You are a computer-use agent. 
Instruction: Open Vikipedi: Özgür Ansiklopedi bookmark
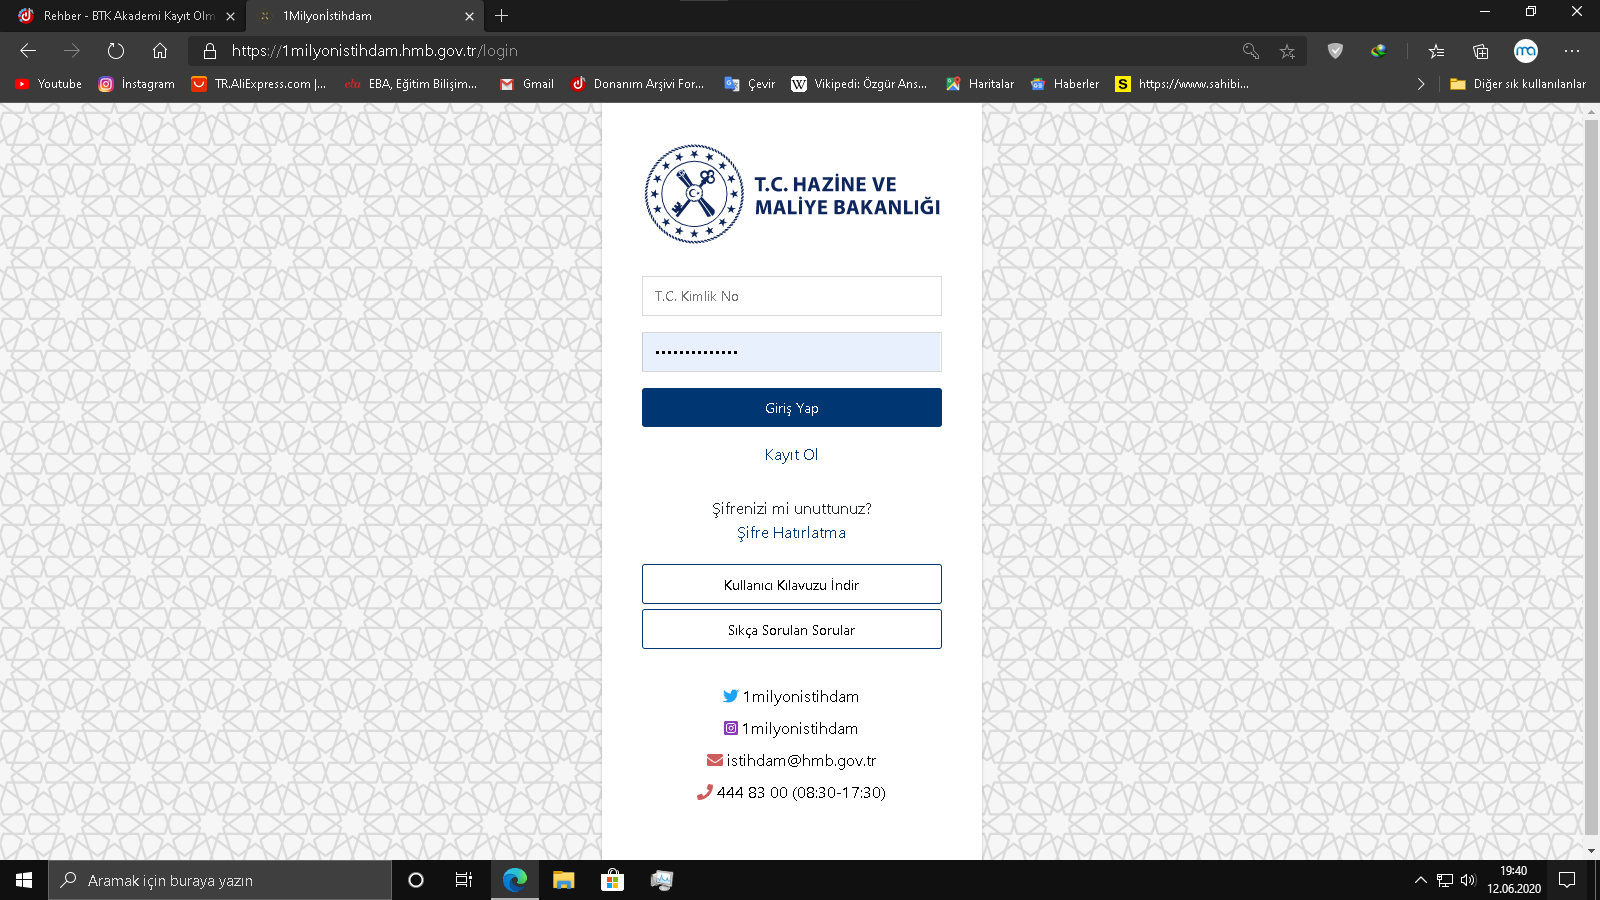point(859,84)
